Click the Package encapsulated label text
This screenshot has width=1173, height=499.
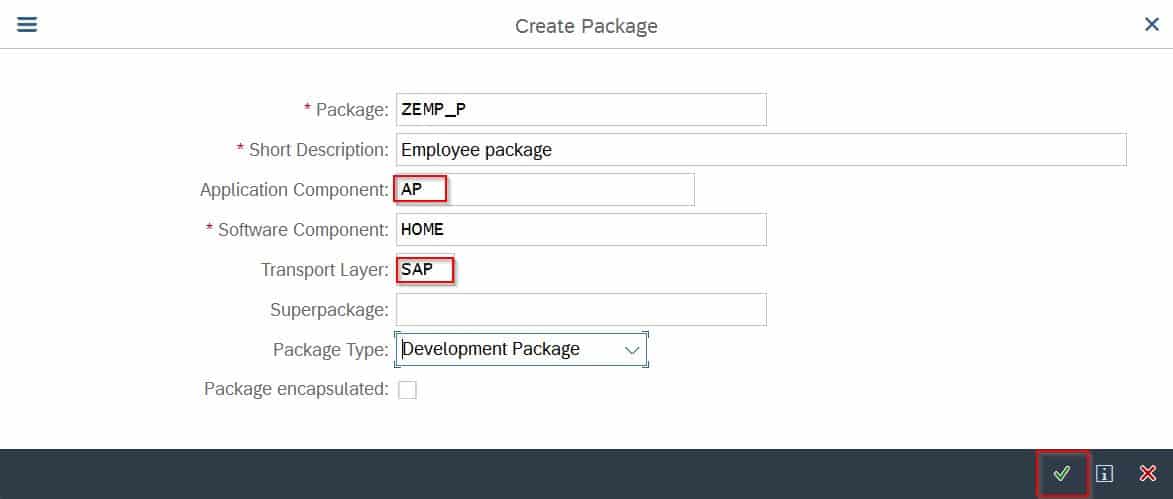[296, 389]
